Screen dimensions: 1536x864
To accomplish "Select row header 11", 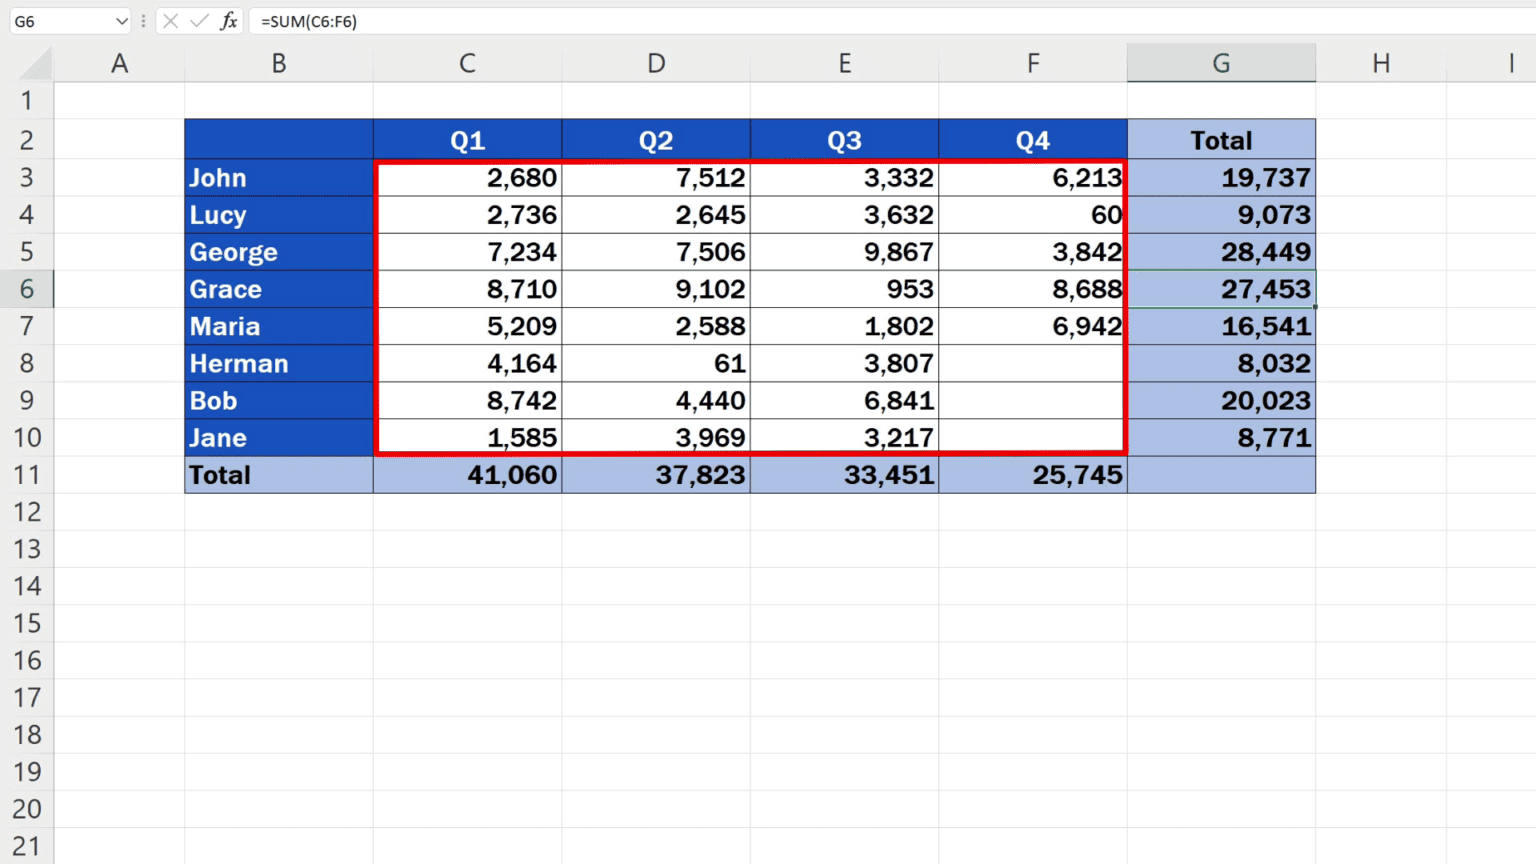I will pos(27,474).
